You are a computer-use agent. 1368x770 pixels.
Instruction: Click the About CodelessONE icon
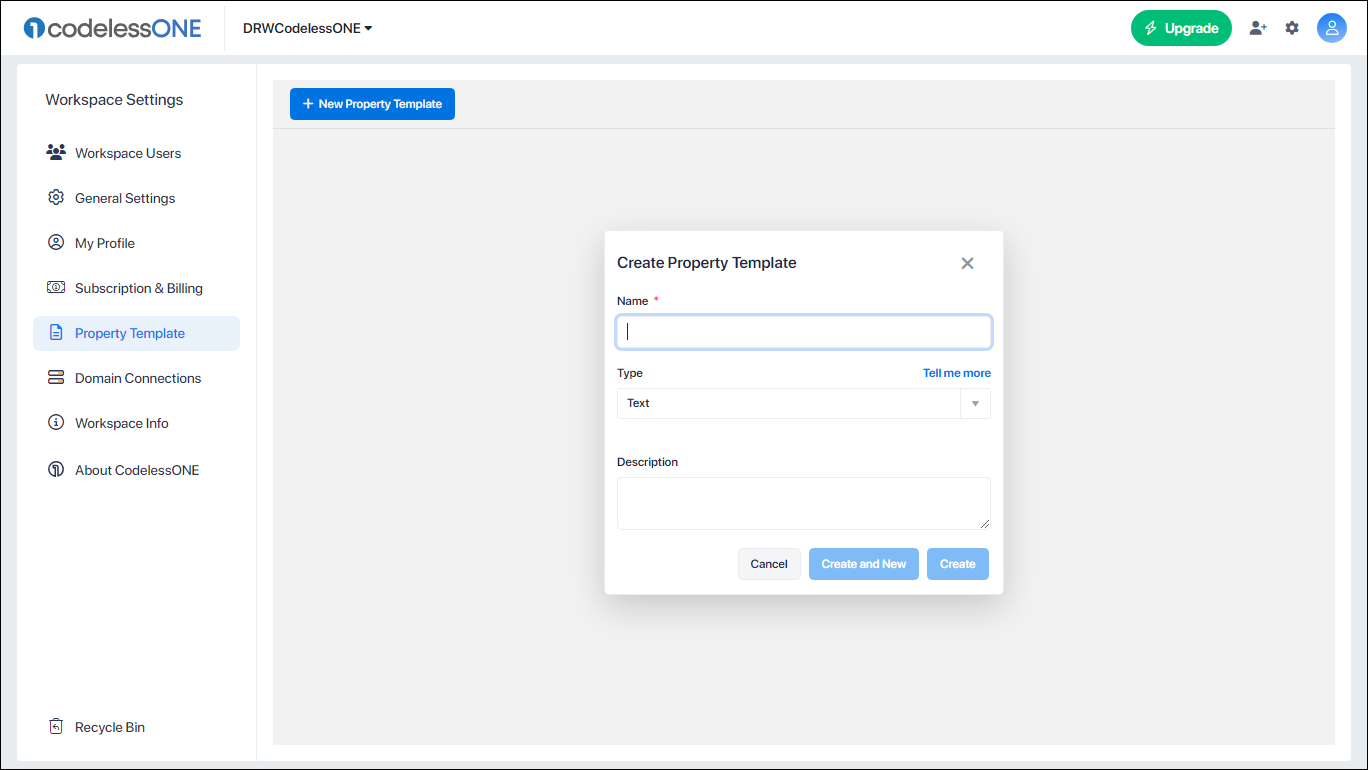[x=56, y=469]
